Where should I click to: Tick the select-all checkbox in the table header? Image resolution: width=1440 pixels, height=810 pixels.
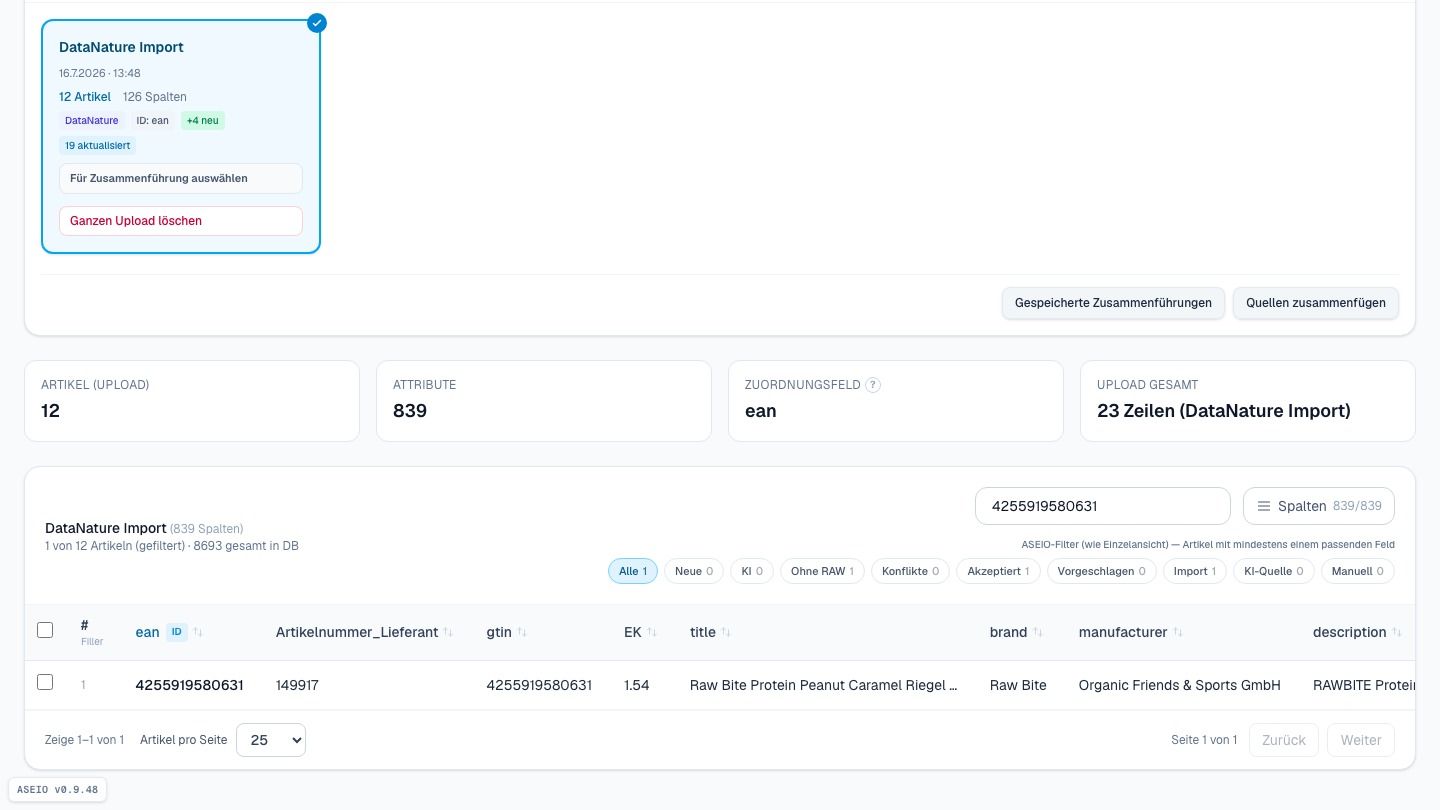point(45,630)
